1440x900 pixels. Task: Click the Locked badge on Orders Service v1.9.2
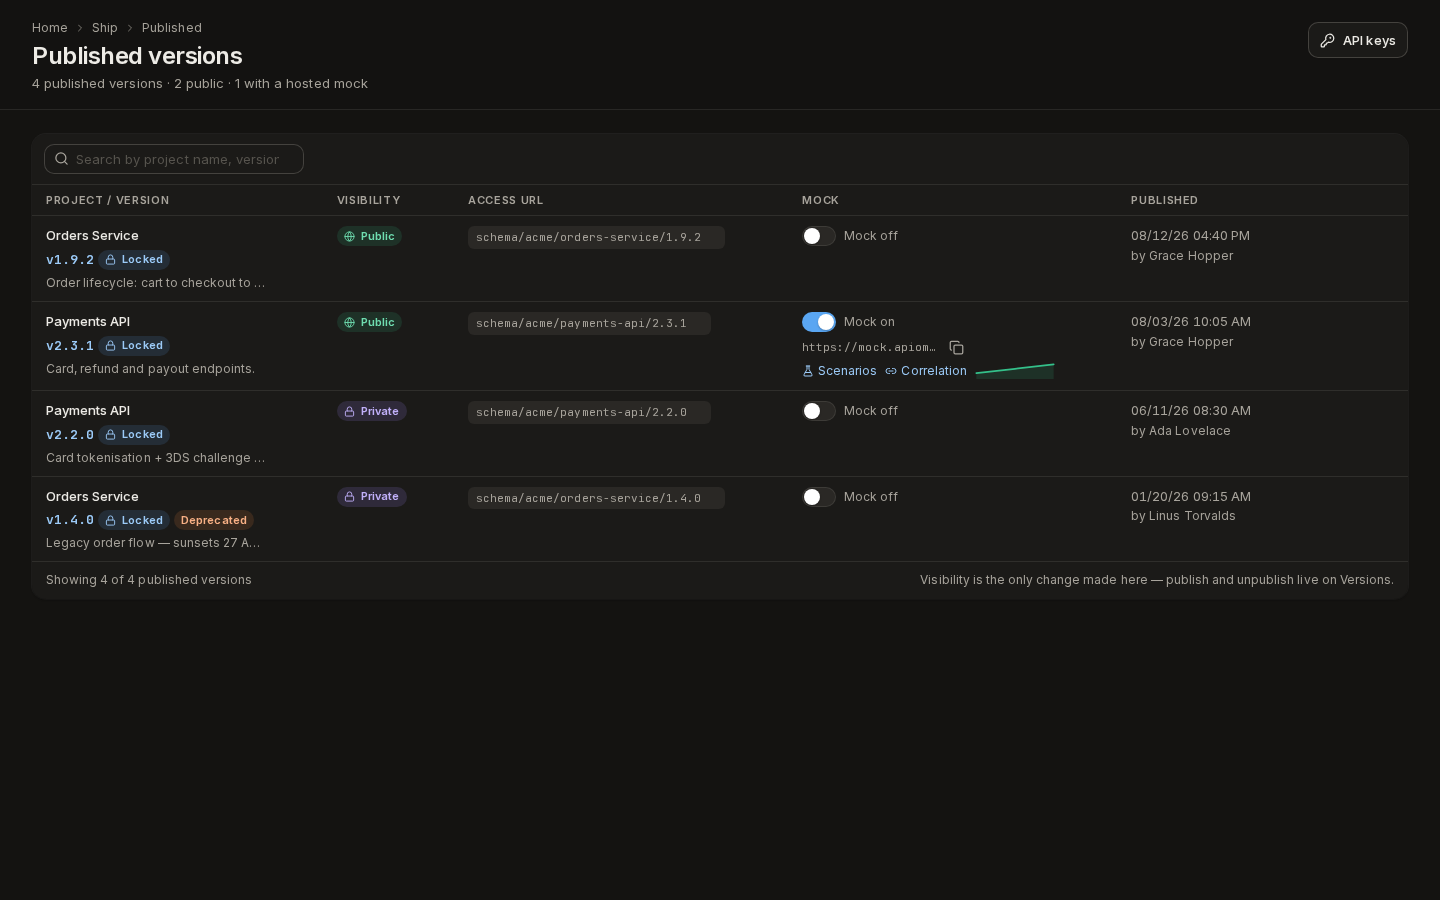point(134,260)
